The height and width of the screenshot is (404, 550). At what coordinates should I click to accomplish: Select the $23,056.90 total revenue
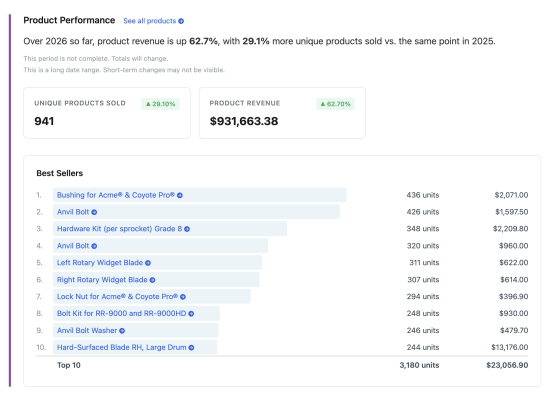[x=507, y=365]
